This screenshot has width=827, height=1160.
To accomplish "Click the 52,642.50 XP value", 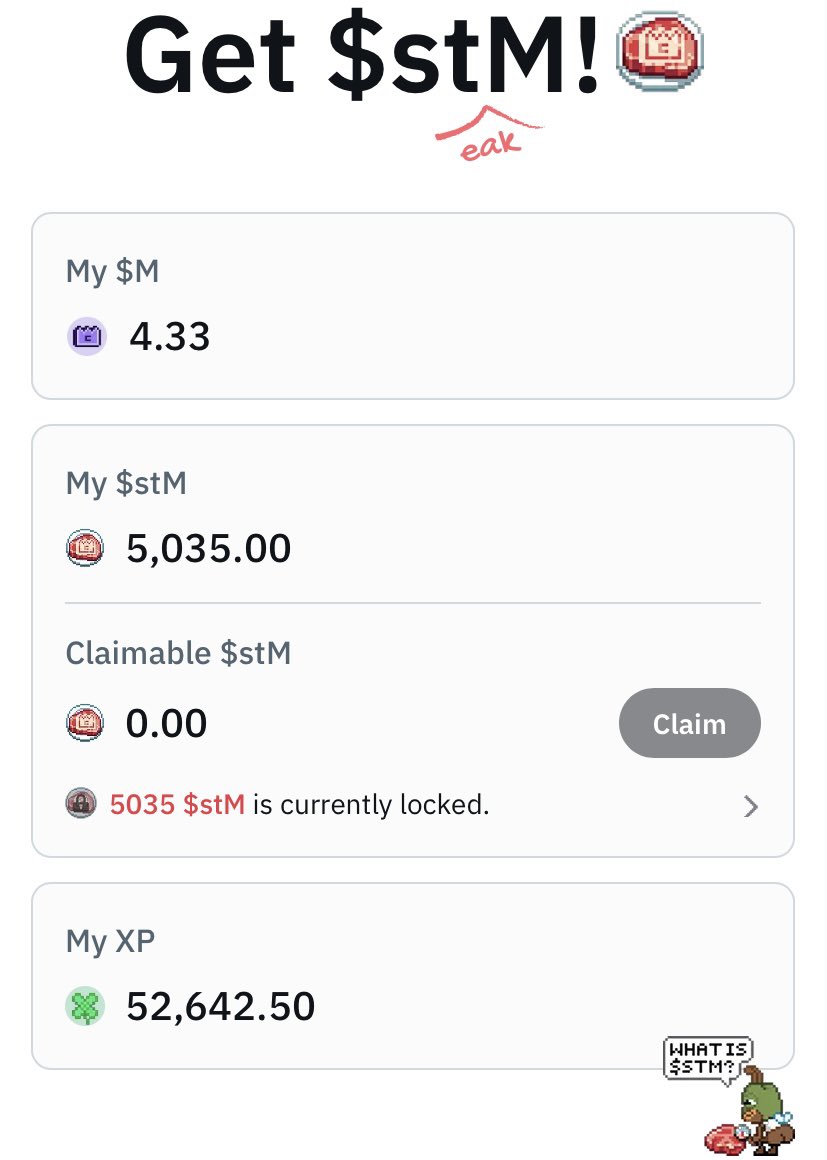I will (x=221, y=1007).
